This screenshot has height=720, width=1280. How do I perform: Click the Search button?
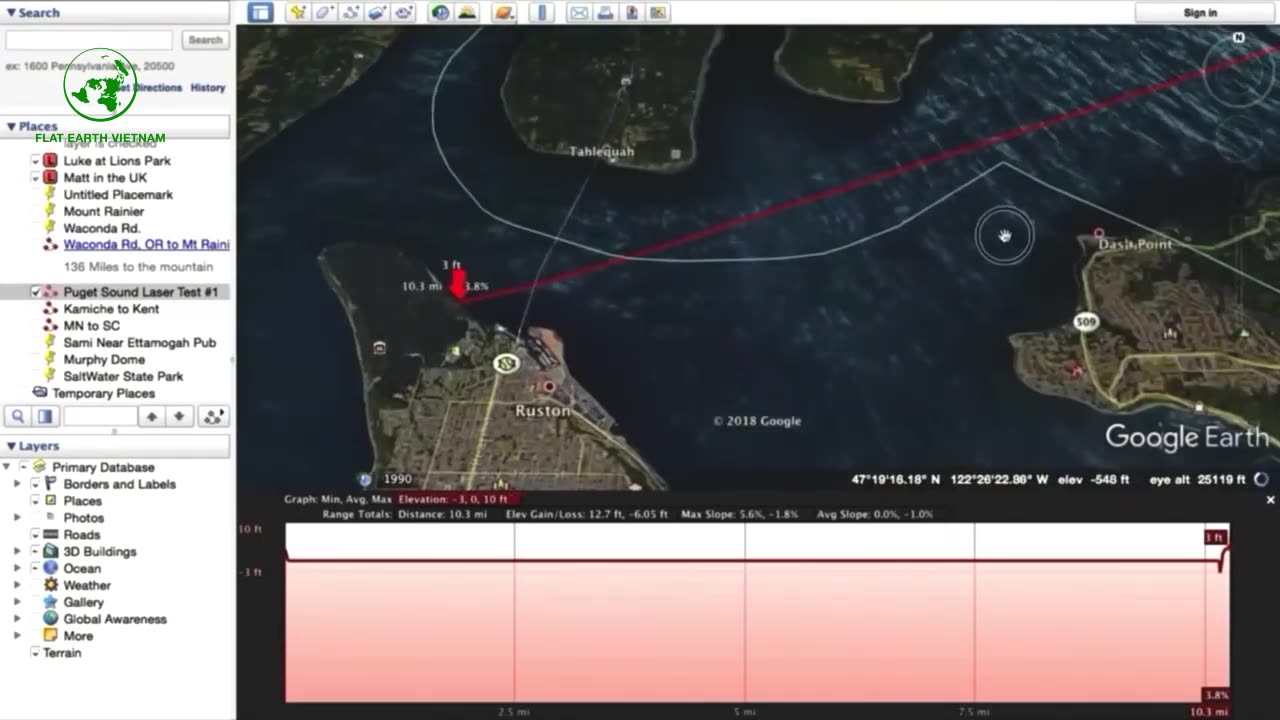(205, 40)
